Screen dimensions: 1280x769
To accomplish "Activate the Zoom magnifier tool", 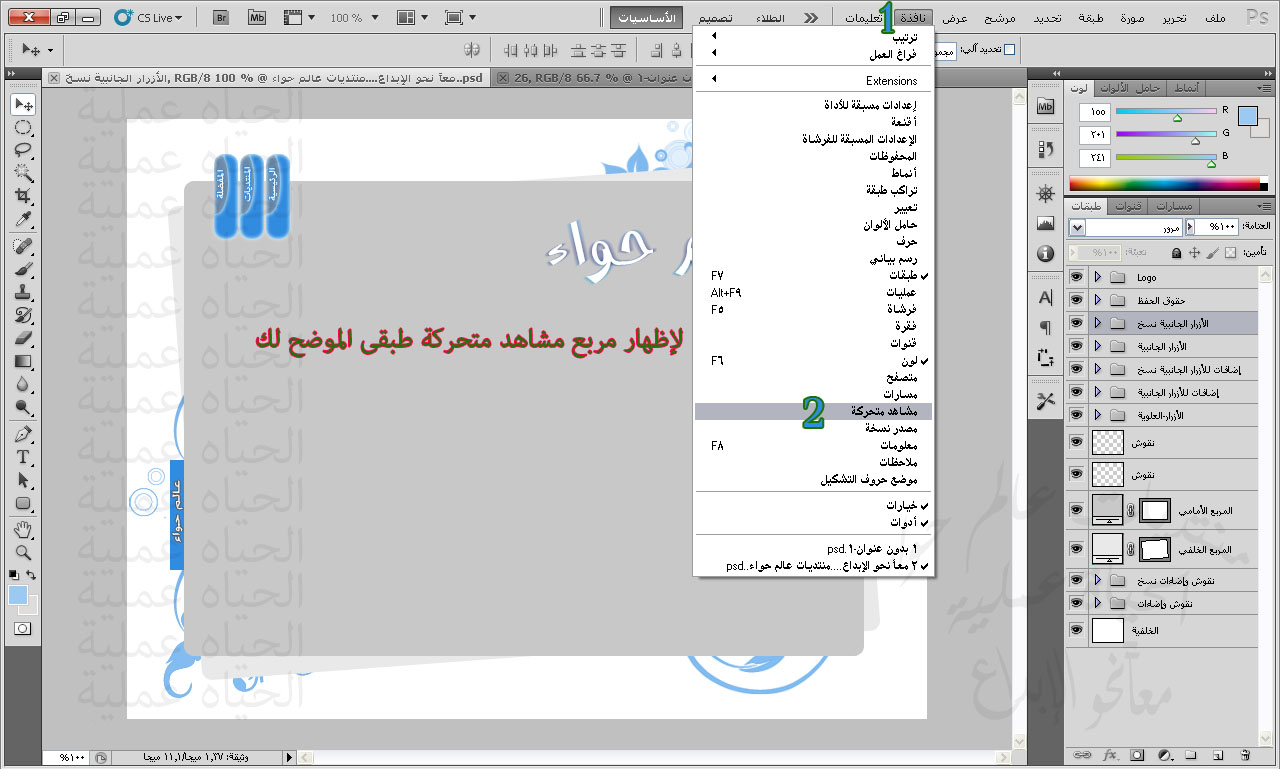I will 23,552.
